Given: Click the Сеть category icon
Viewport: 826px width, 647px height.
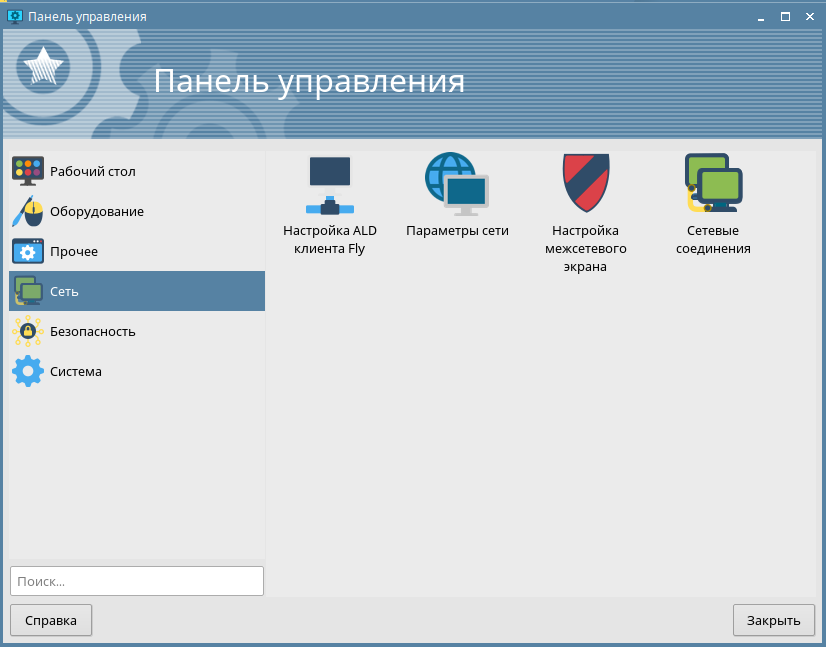Looking at the screenshot, I should point(28,291).
